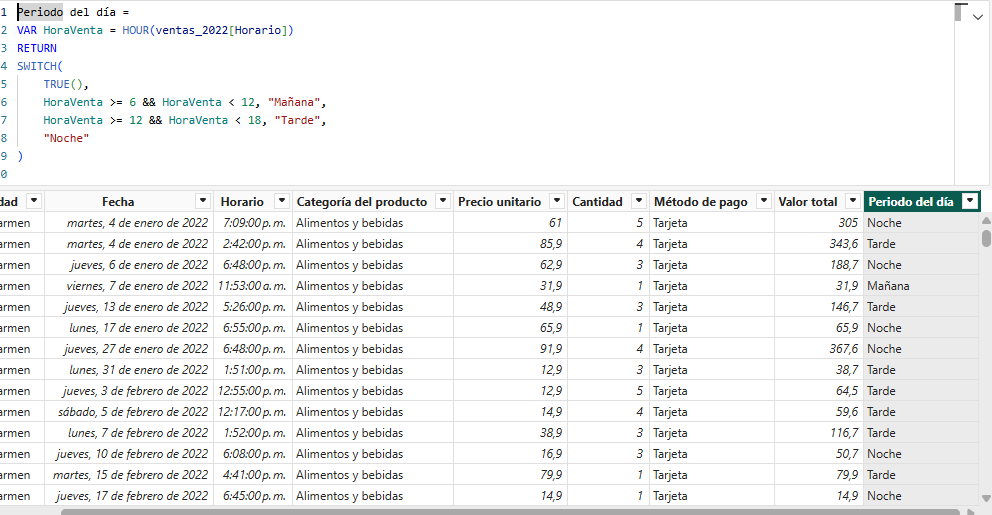This screenshot has height=515, width=992.
Task: Select the Fecha column header
Action: click(x=118, y=201)
